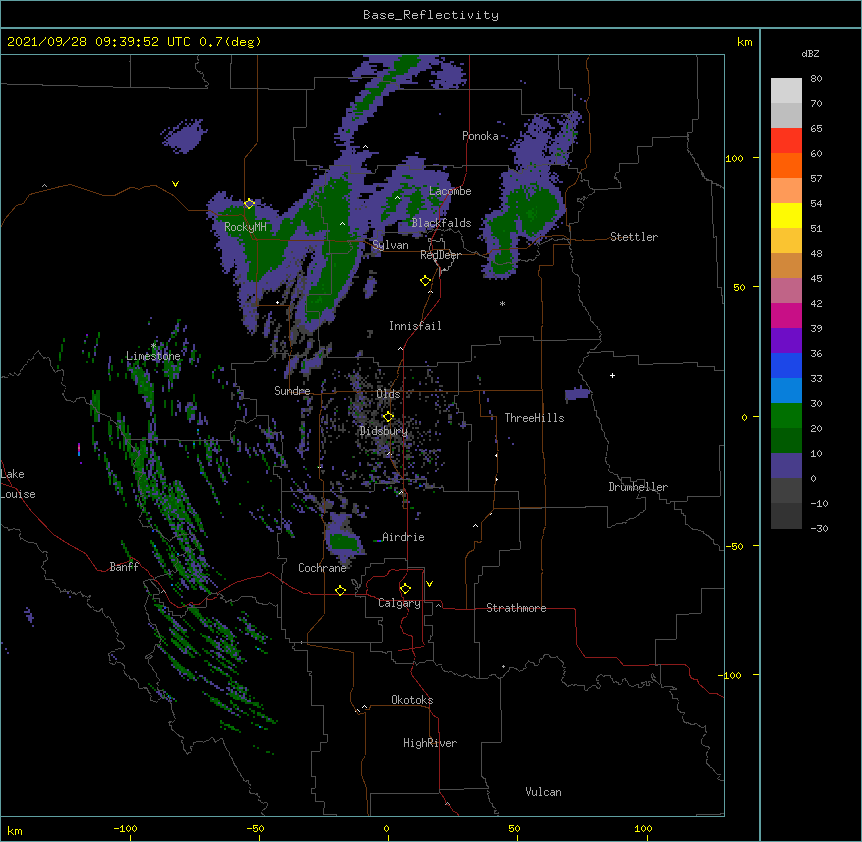Screen dimensions: 862x842
Task: Click the Cochrane city label
Action: [322, 568]
